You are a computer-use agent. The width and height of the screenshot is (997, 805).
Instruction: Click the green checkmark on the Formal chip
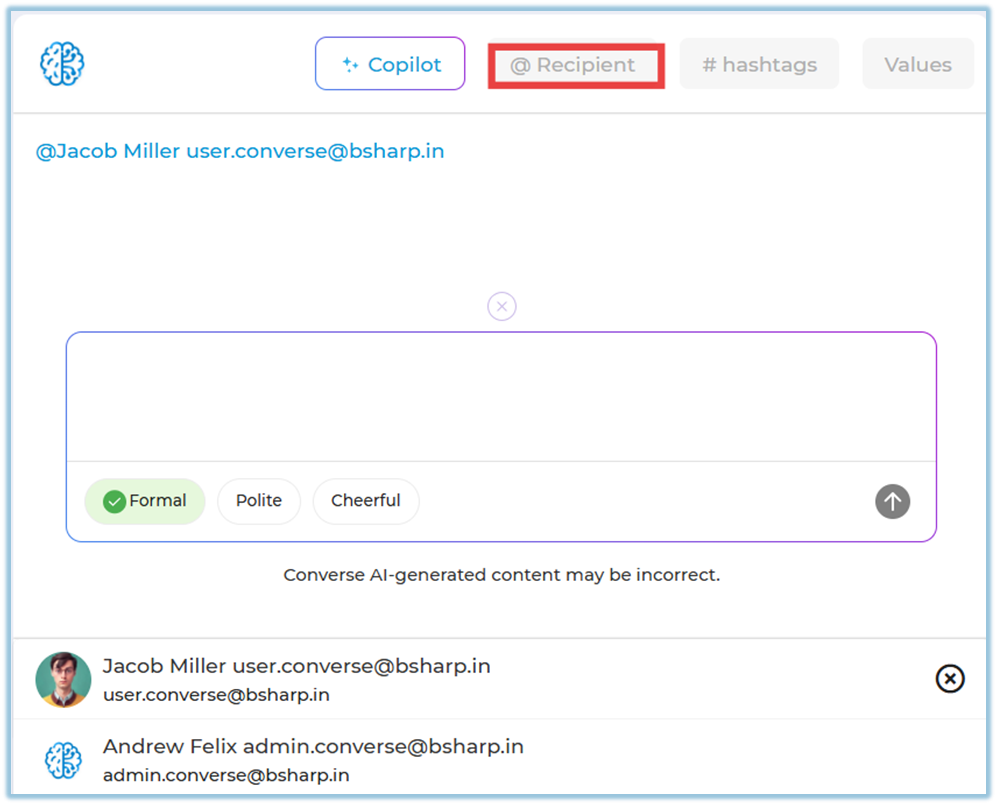pos(114,501)
